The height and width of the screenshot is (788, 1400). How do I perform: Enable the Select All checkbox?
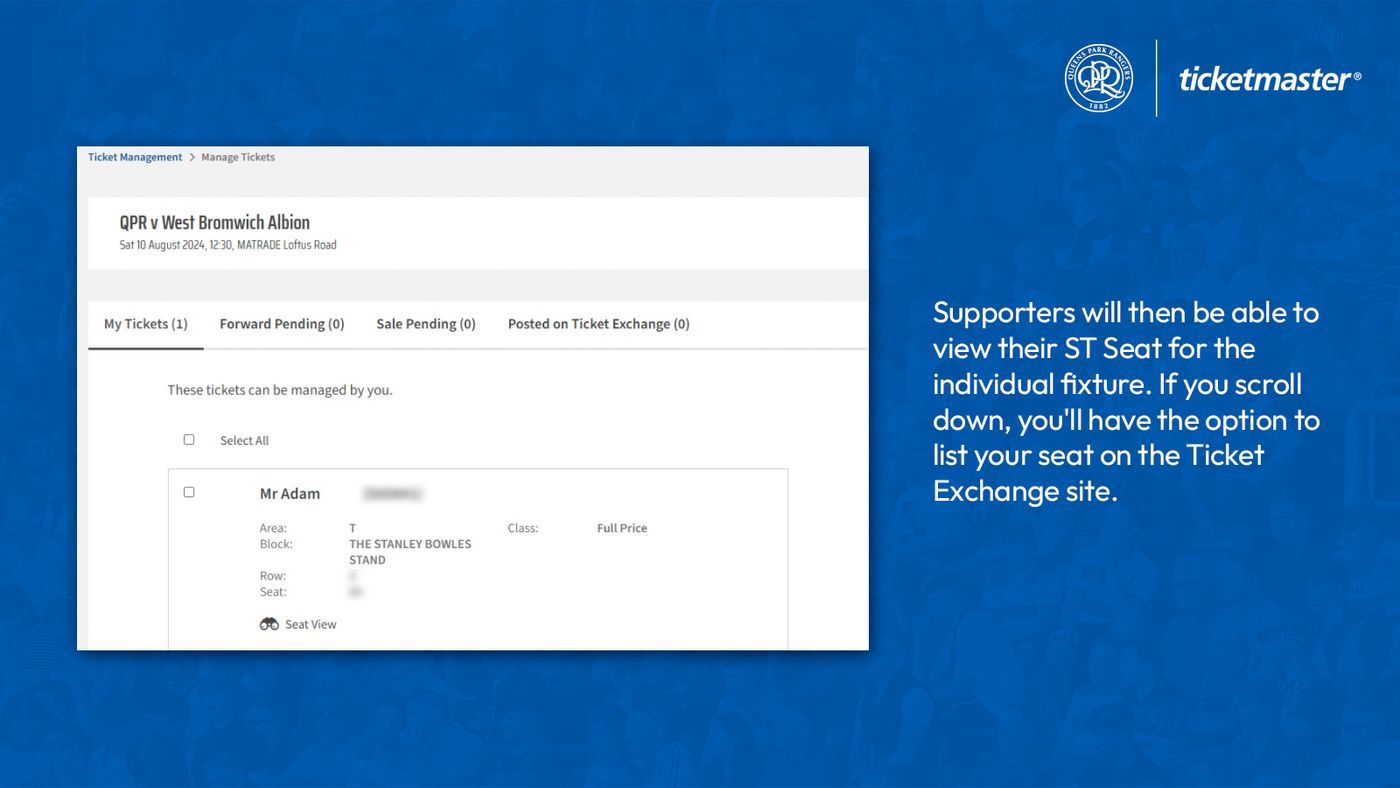(x=189, y=439)
